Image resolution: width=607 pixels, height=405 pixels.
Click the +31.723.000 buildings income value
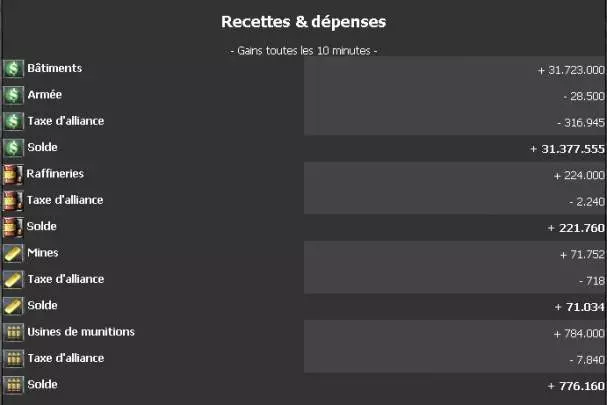(570, 70)
